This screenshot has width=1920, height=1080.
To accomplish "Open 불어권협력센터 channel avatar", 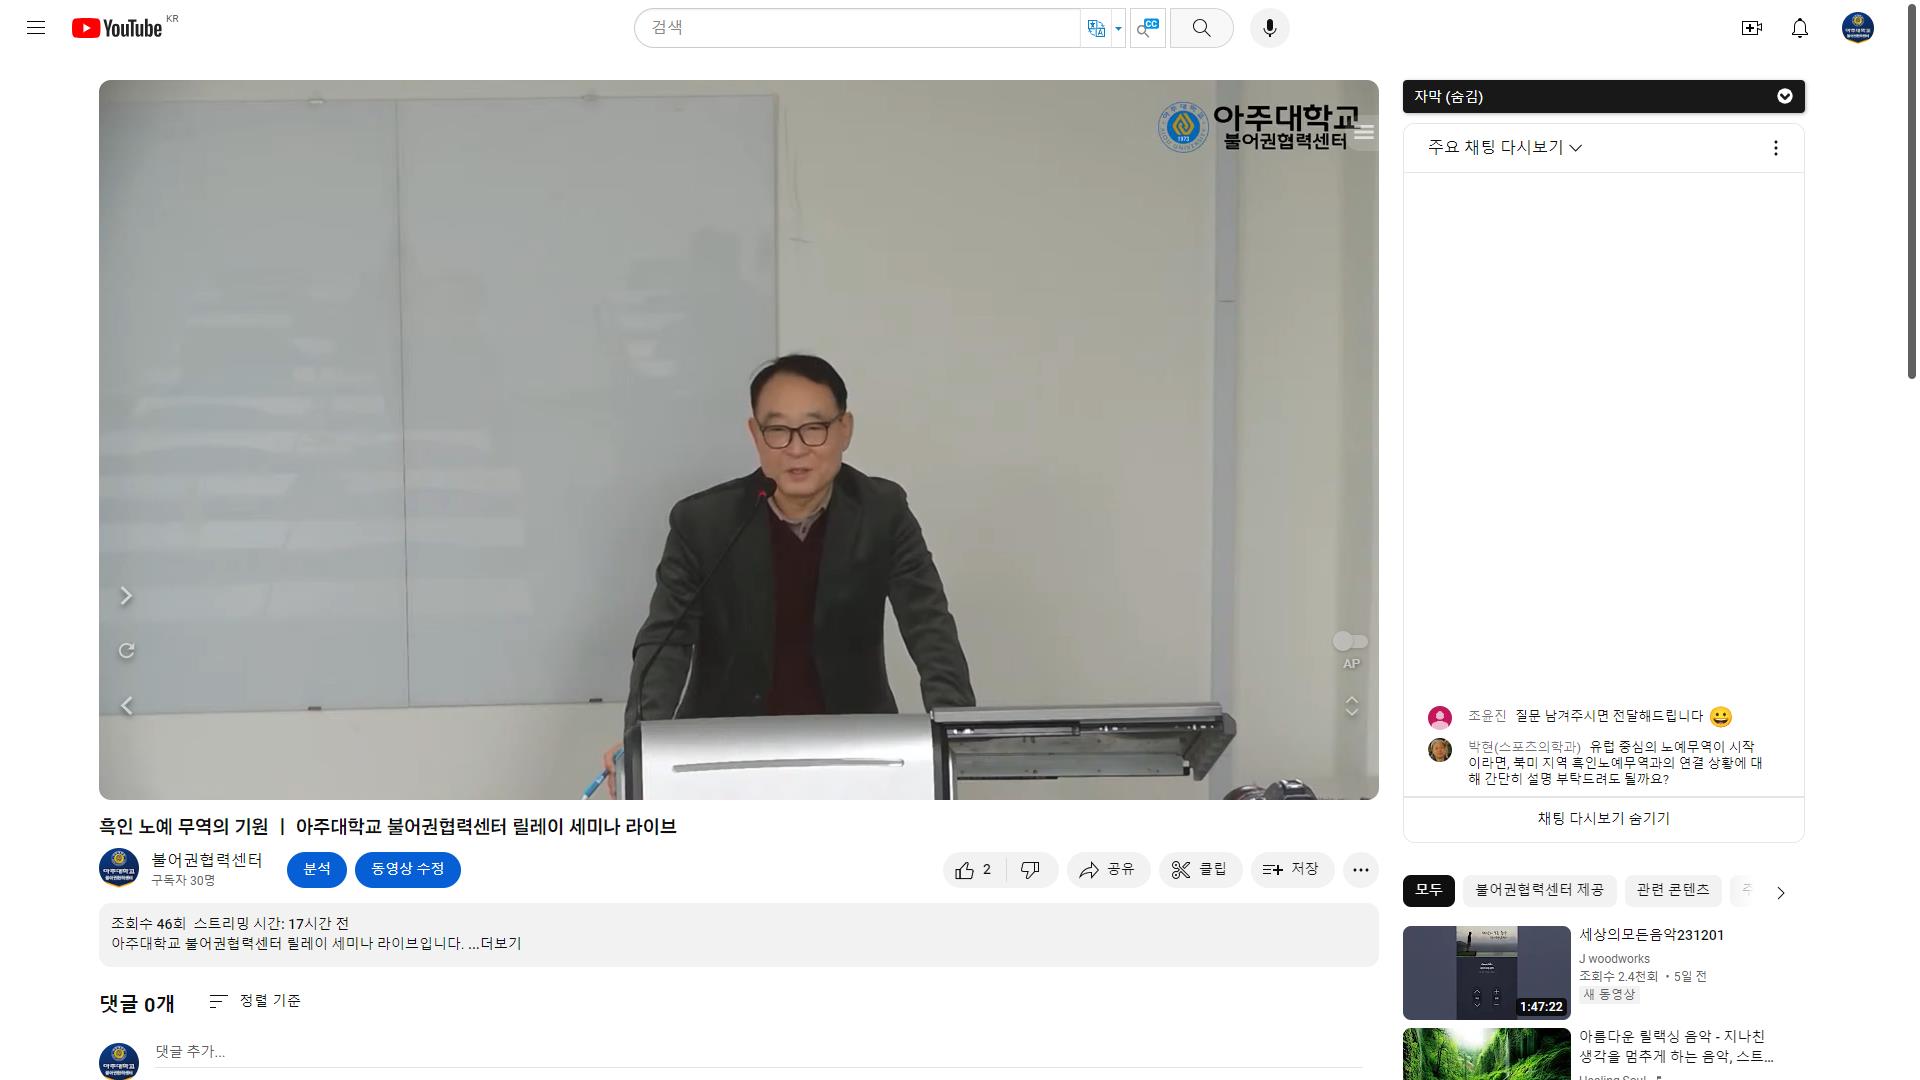I will click(x=119, y=868).
